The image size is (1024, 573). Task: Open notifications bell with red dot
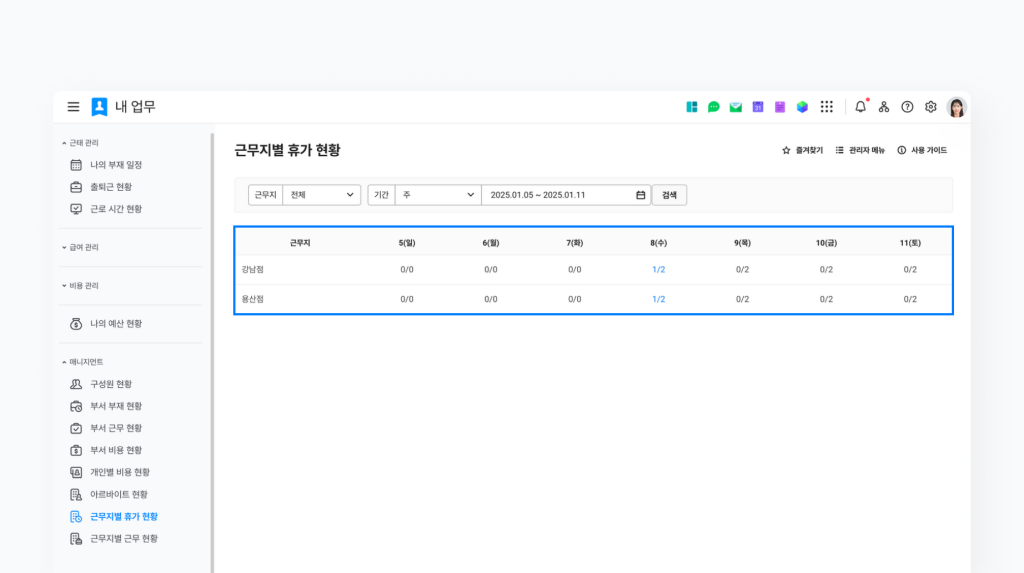point(861,106)
